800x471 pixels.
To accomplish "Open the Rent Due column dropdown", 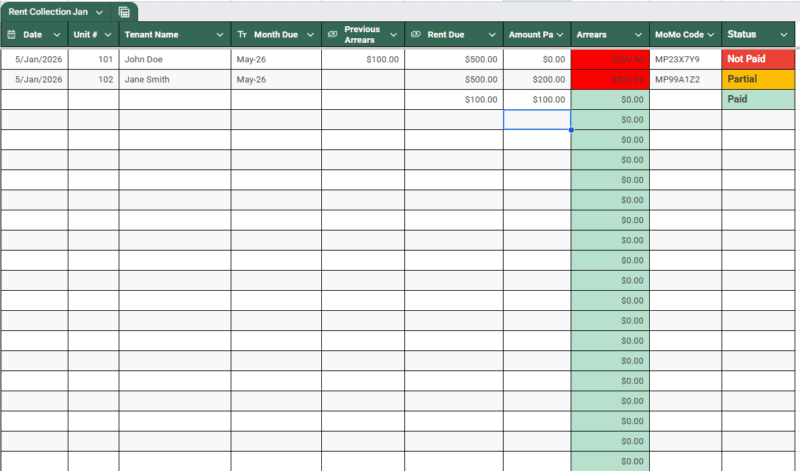I will click(492, 35).
